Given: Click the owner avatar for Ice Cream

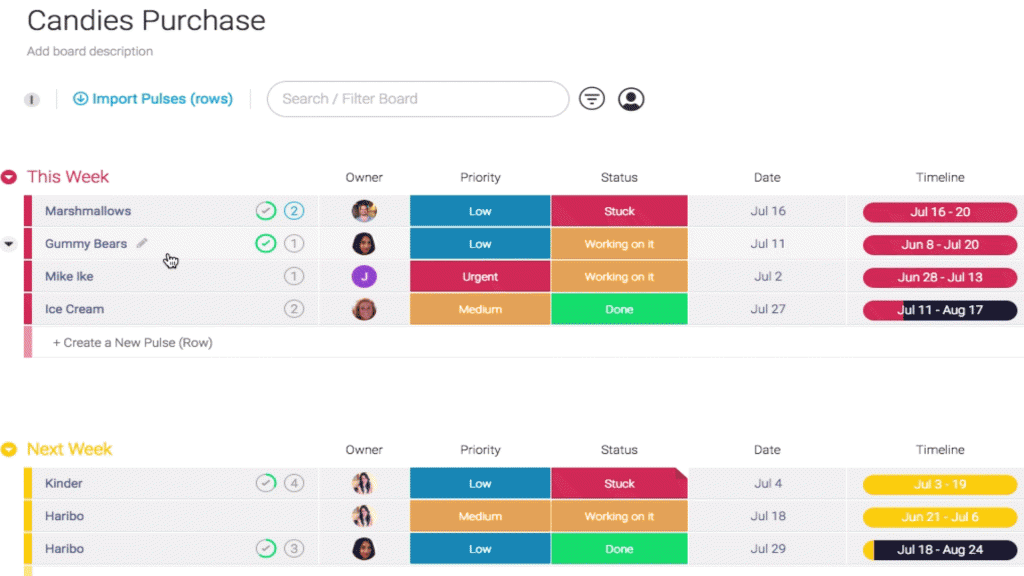Looking at the screenshot, I should [364, 309].
